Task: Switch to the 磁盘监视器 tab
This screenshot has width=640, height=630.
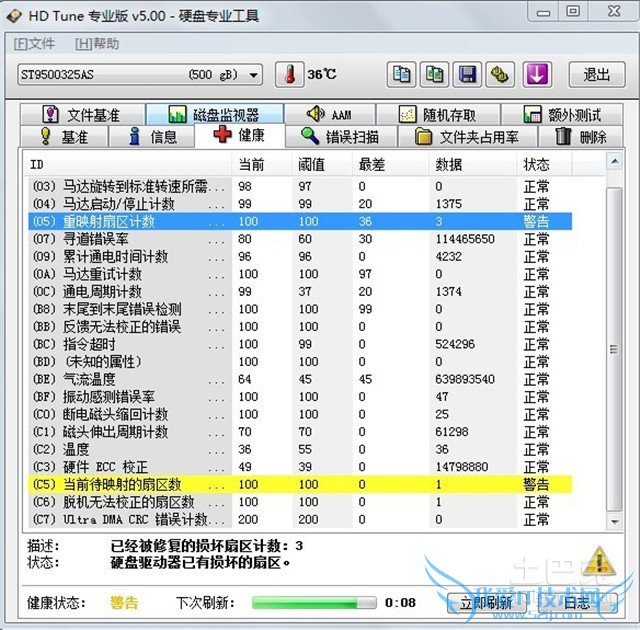Action: pos(215,115)
